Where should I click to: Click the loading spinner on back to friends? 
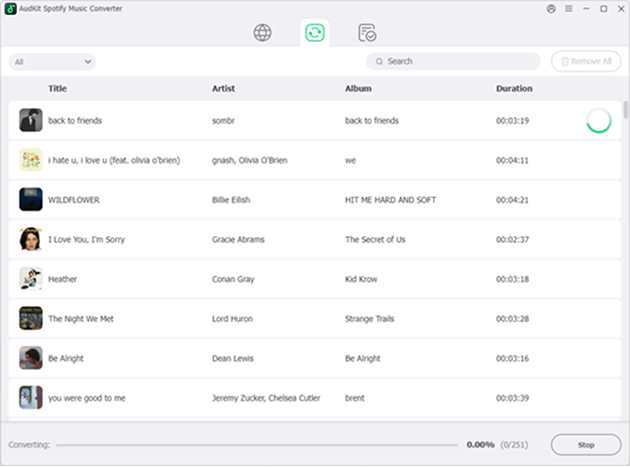click(599, 121)
